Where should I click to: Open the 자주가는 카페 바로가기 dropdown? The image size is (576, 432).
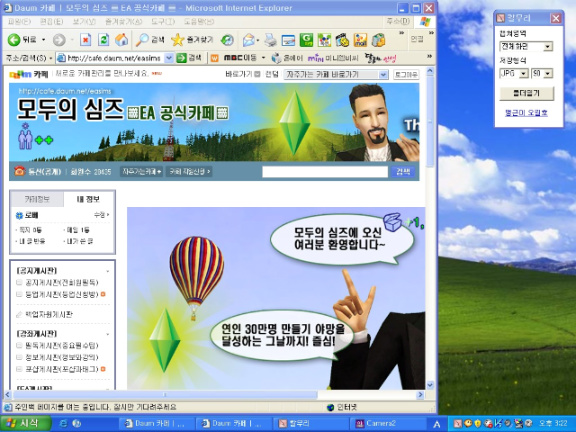(x=383, y=75)
